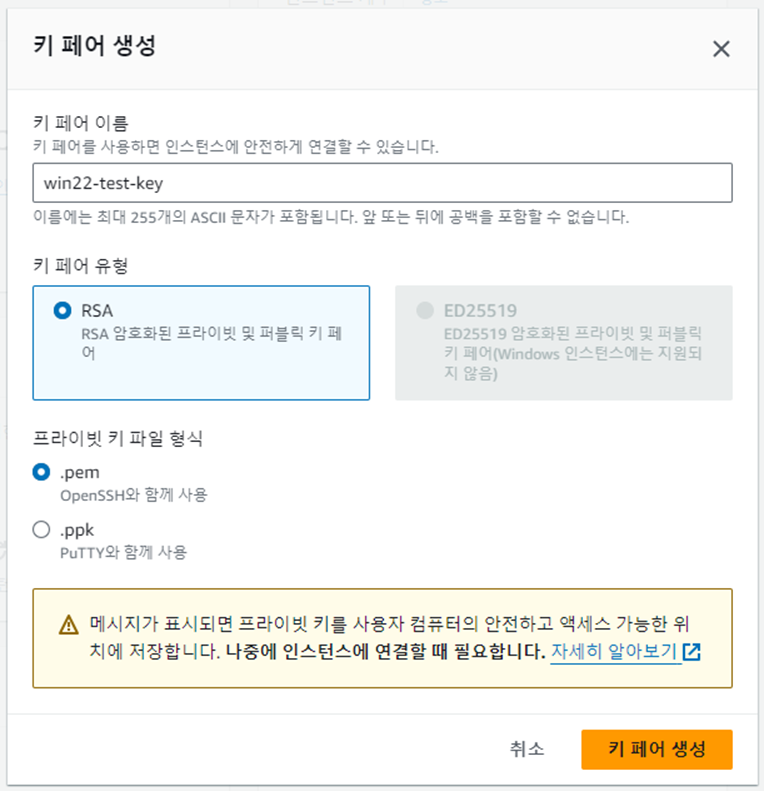764x791 pixels.
Task: Click the ED25519 description in the grayed-out tile
Action: tap(573, 354)
